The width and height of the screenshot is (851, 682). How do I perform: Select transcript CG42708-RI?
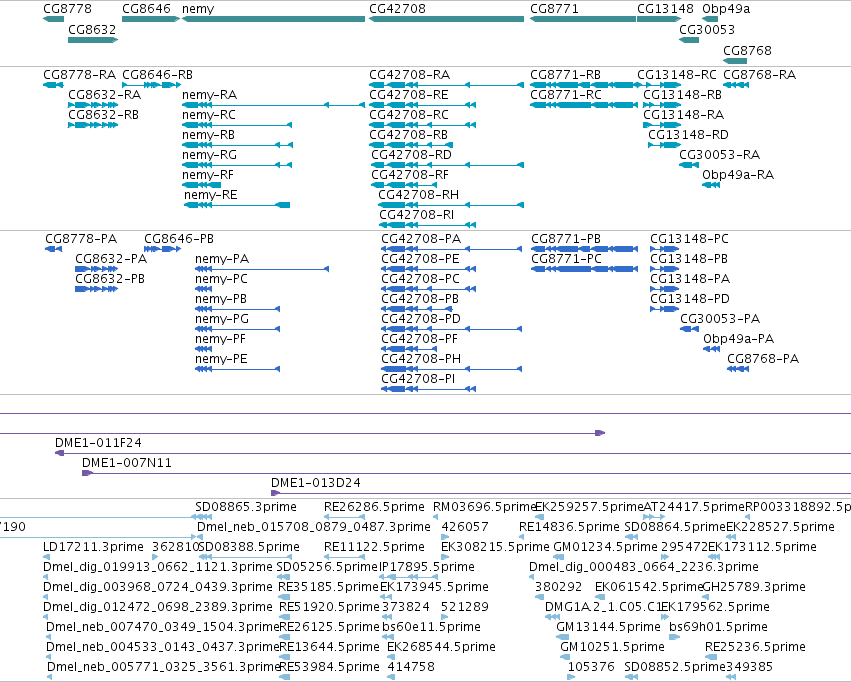pyautogui.click(x=427, y=225)
